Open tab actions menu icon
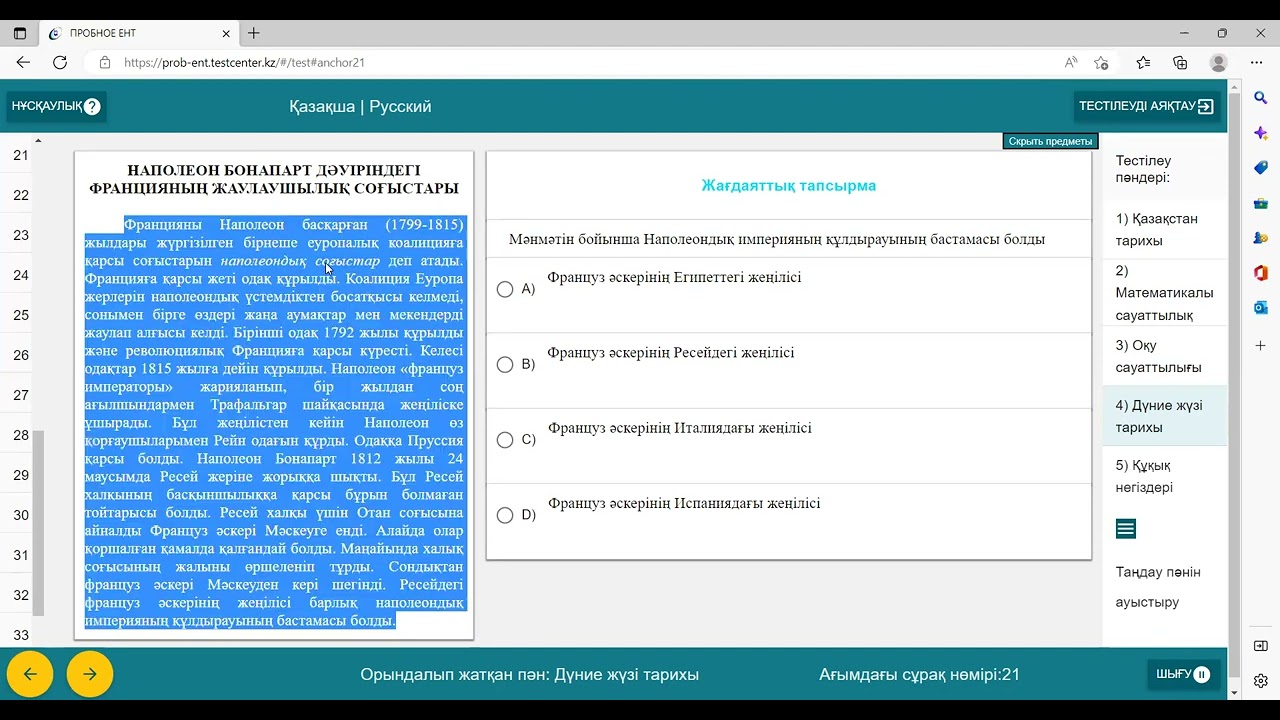Viewport: 1280px width, 720px height. click(x=20, y=33)
